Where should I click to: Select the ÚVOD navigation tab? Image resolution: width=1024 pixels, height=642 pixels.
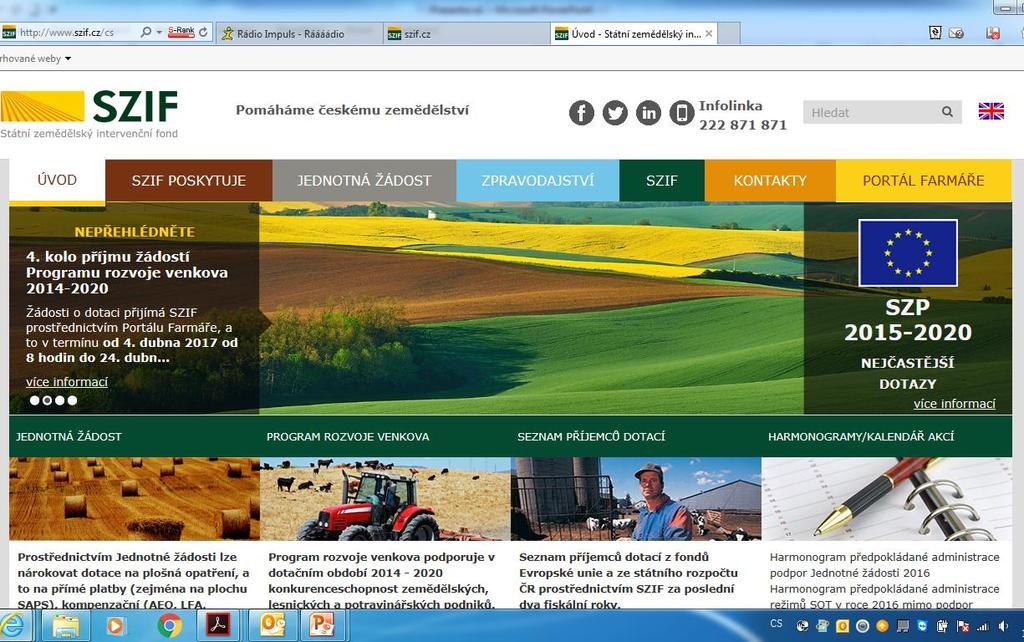(x=57, y=180)
